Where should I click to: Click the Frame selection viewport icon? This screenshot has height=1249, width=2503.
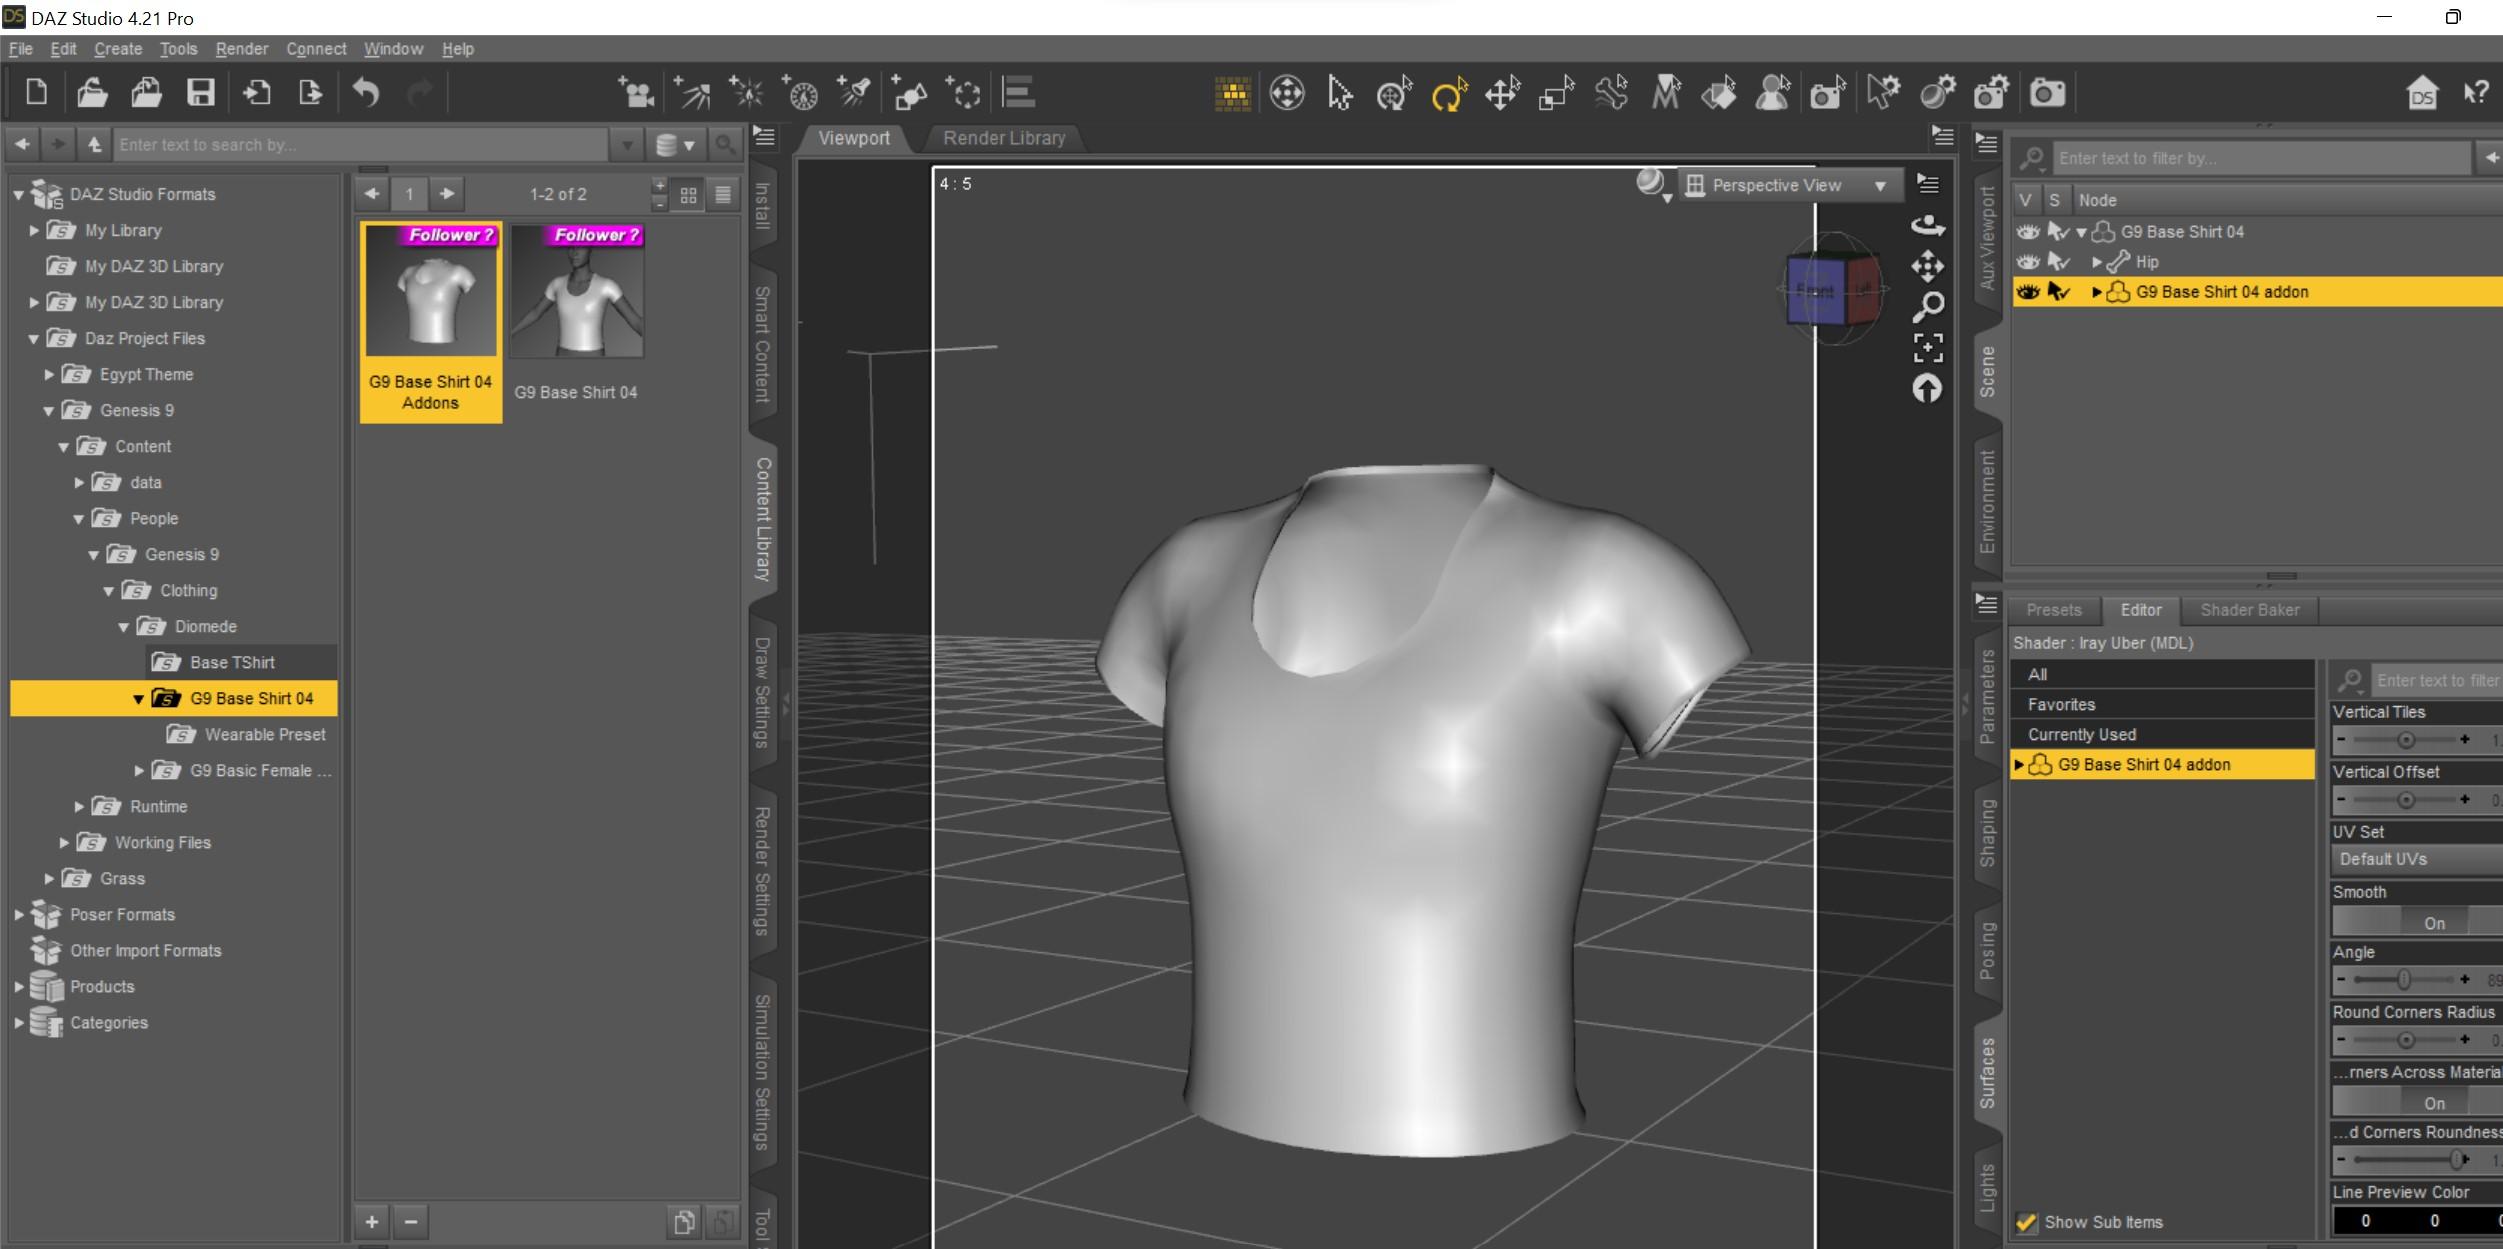coord(1928,348)
